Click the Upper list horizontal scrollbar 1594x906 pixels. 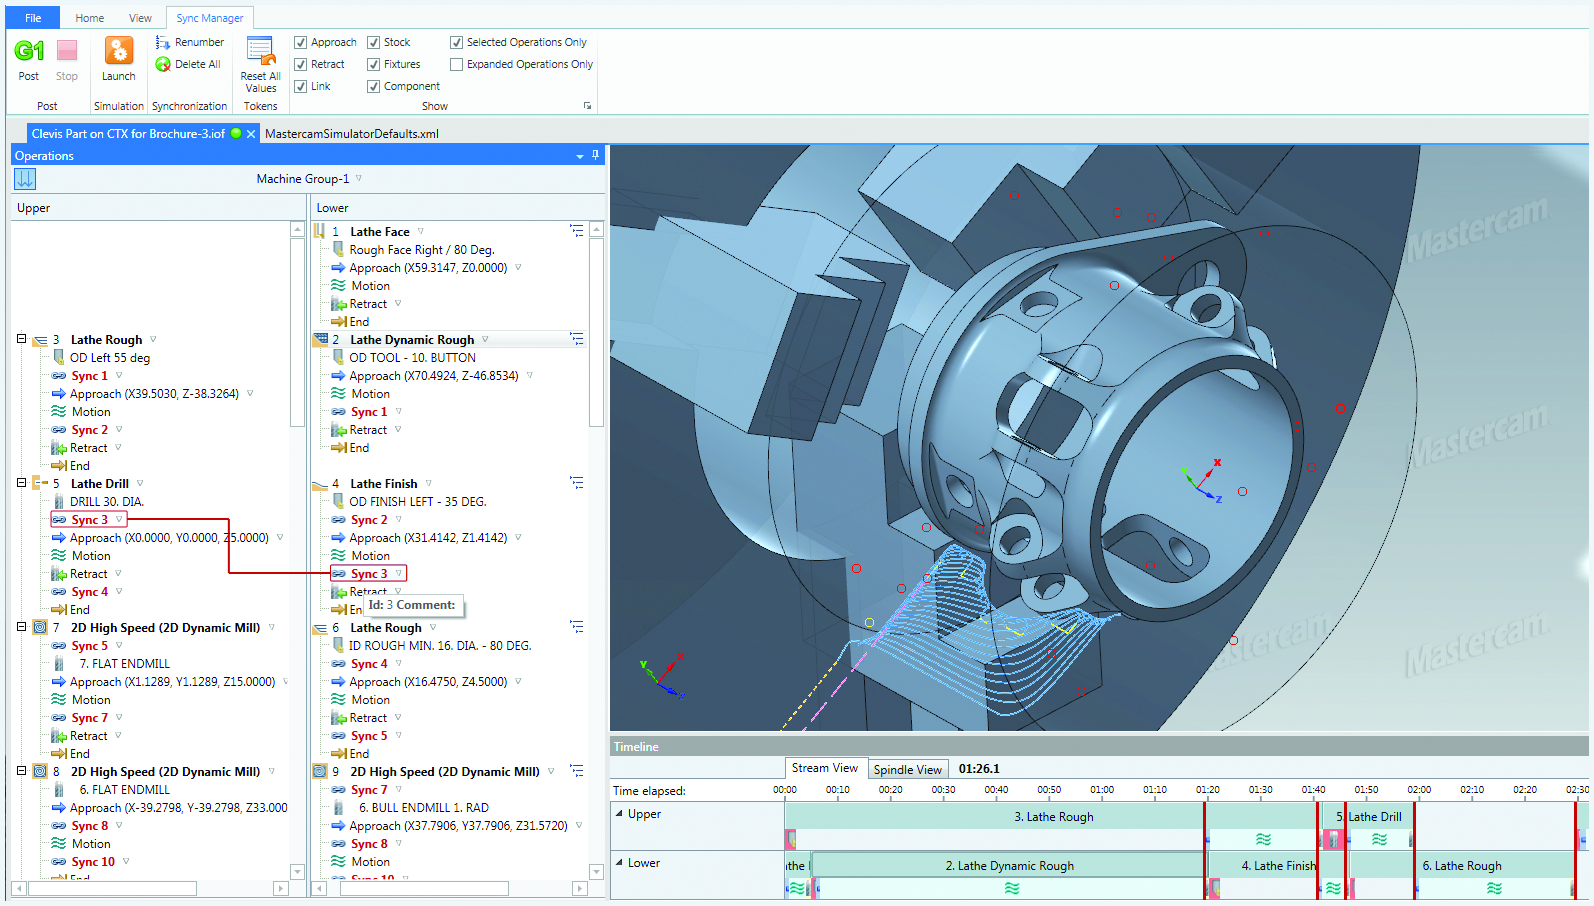(112, 888)
